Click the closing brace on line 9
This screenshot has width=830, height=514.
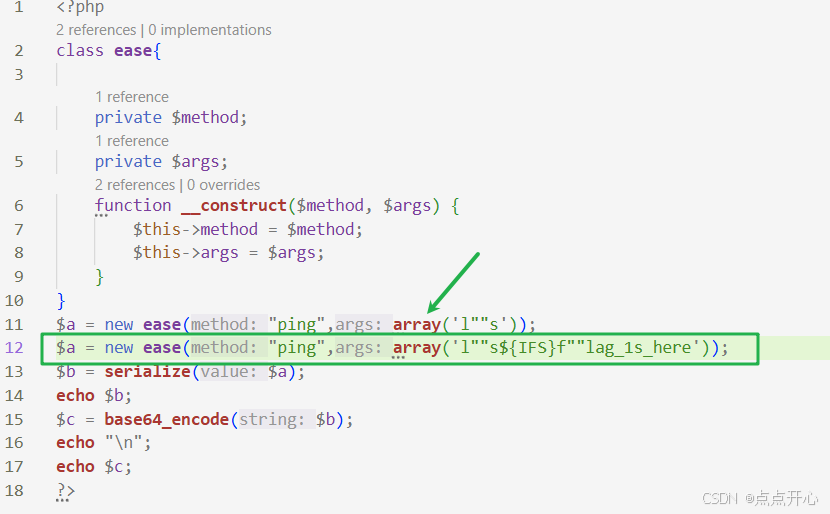pyautogui.click(x=100, y=277)
